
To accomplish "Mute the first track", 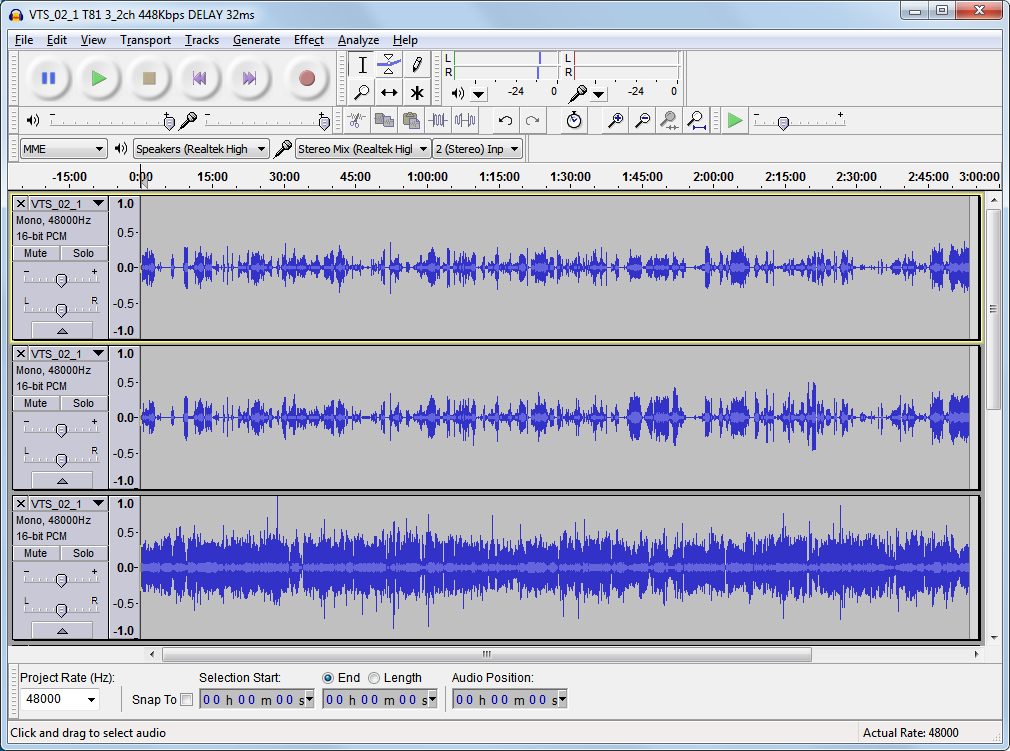I will click(x=36, y=253).
